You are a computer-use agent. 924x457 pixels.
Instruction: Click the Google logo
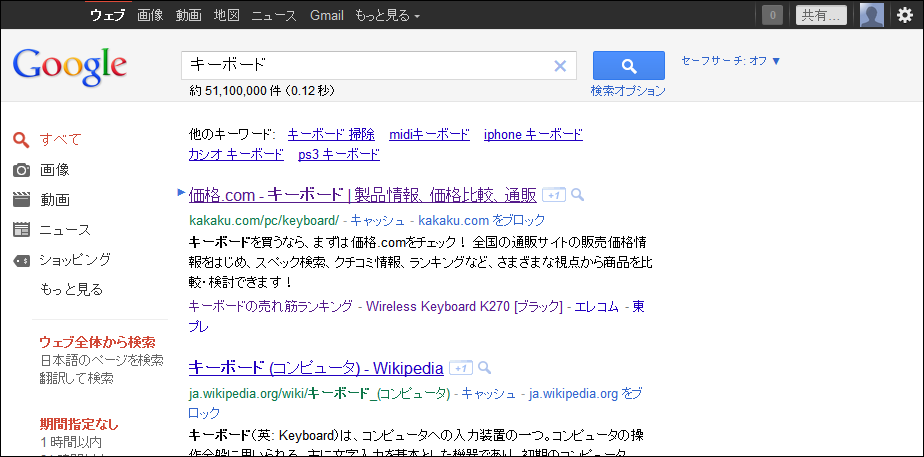pos(70,67)
